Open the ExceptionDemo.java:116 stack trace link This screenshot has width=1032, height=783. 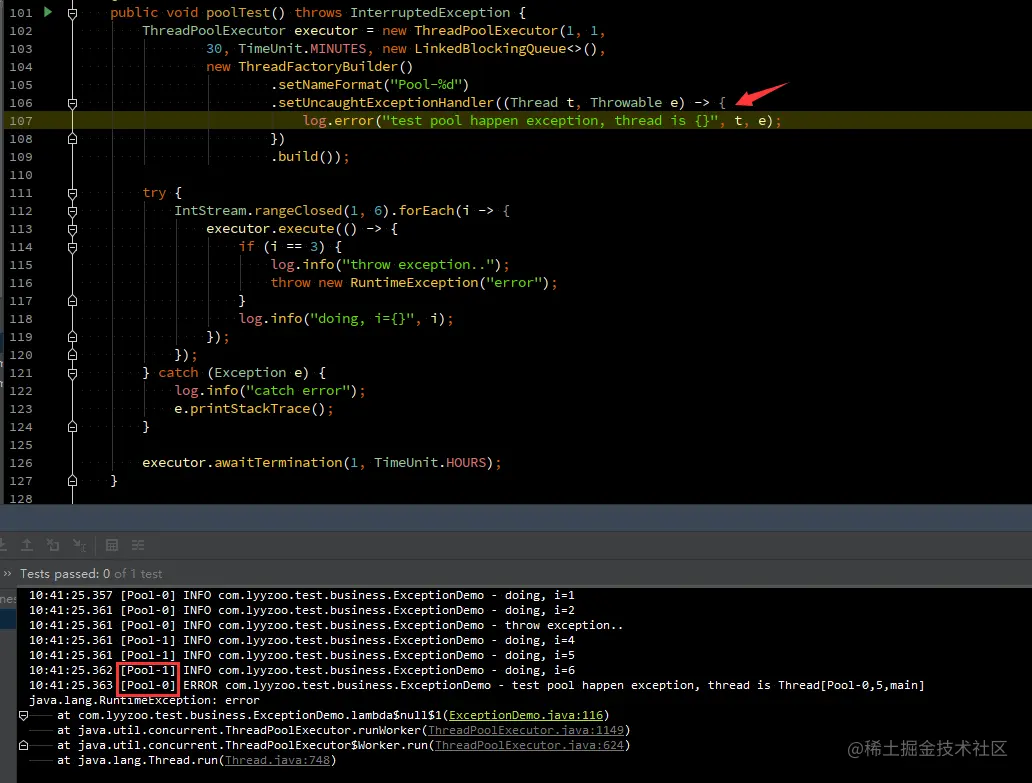526,715
